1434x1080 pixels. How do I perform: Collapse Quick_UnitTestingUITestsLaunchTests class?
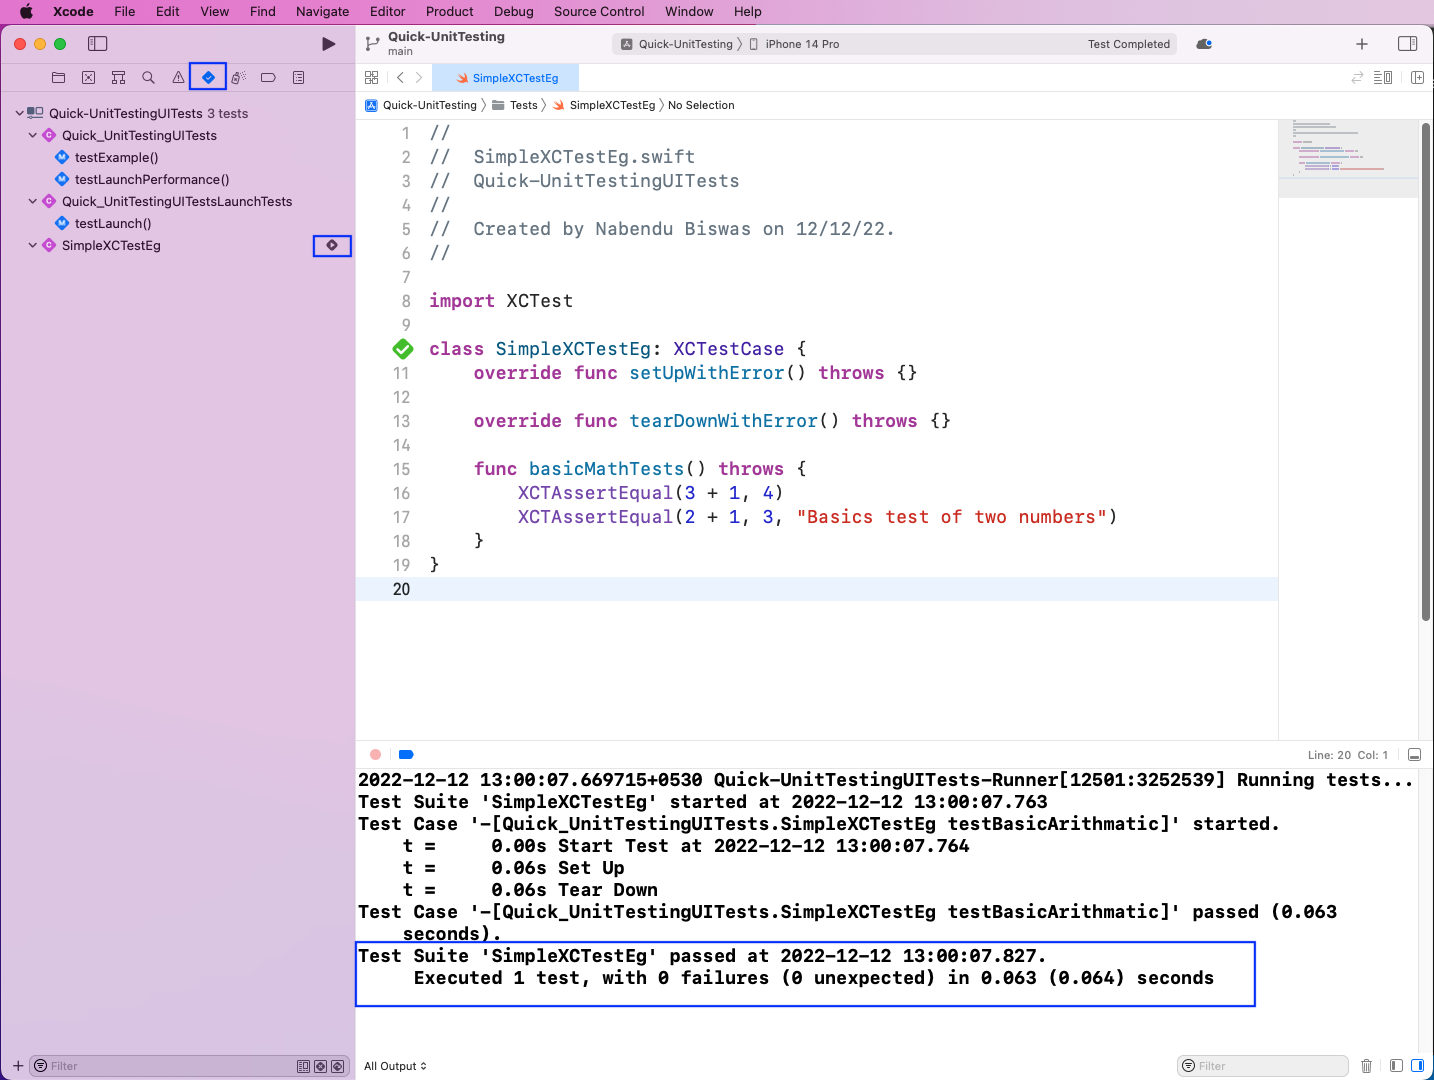pos(32,201)
